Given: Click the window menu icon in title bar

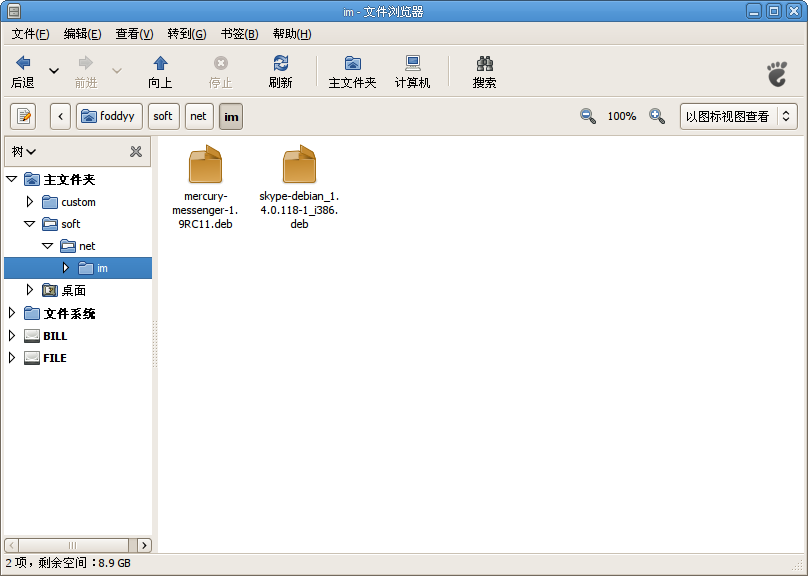Looking at the screenshot, I should click(x=14, y=11).
